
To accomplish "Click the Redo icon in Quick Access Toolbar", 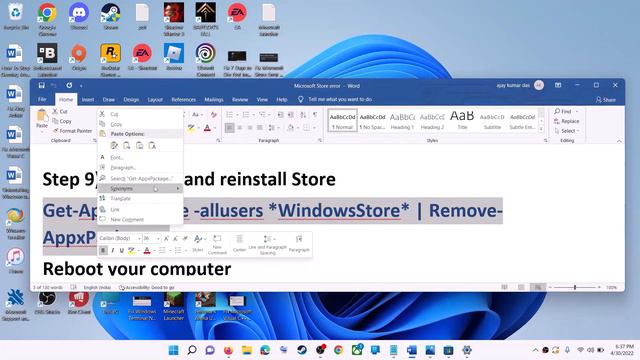I will 69,85.
